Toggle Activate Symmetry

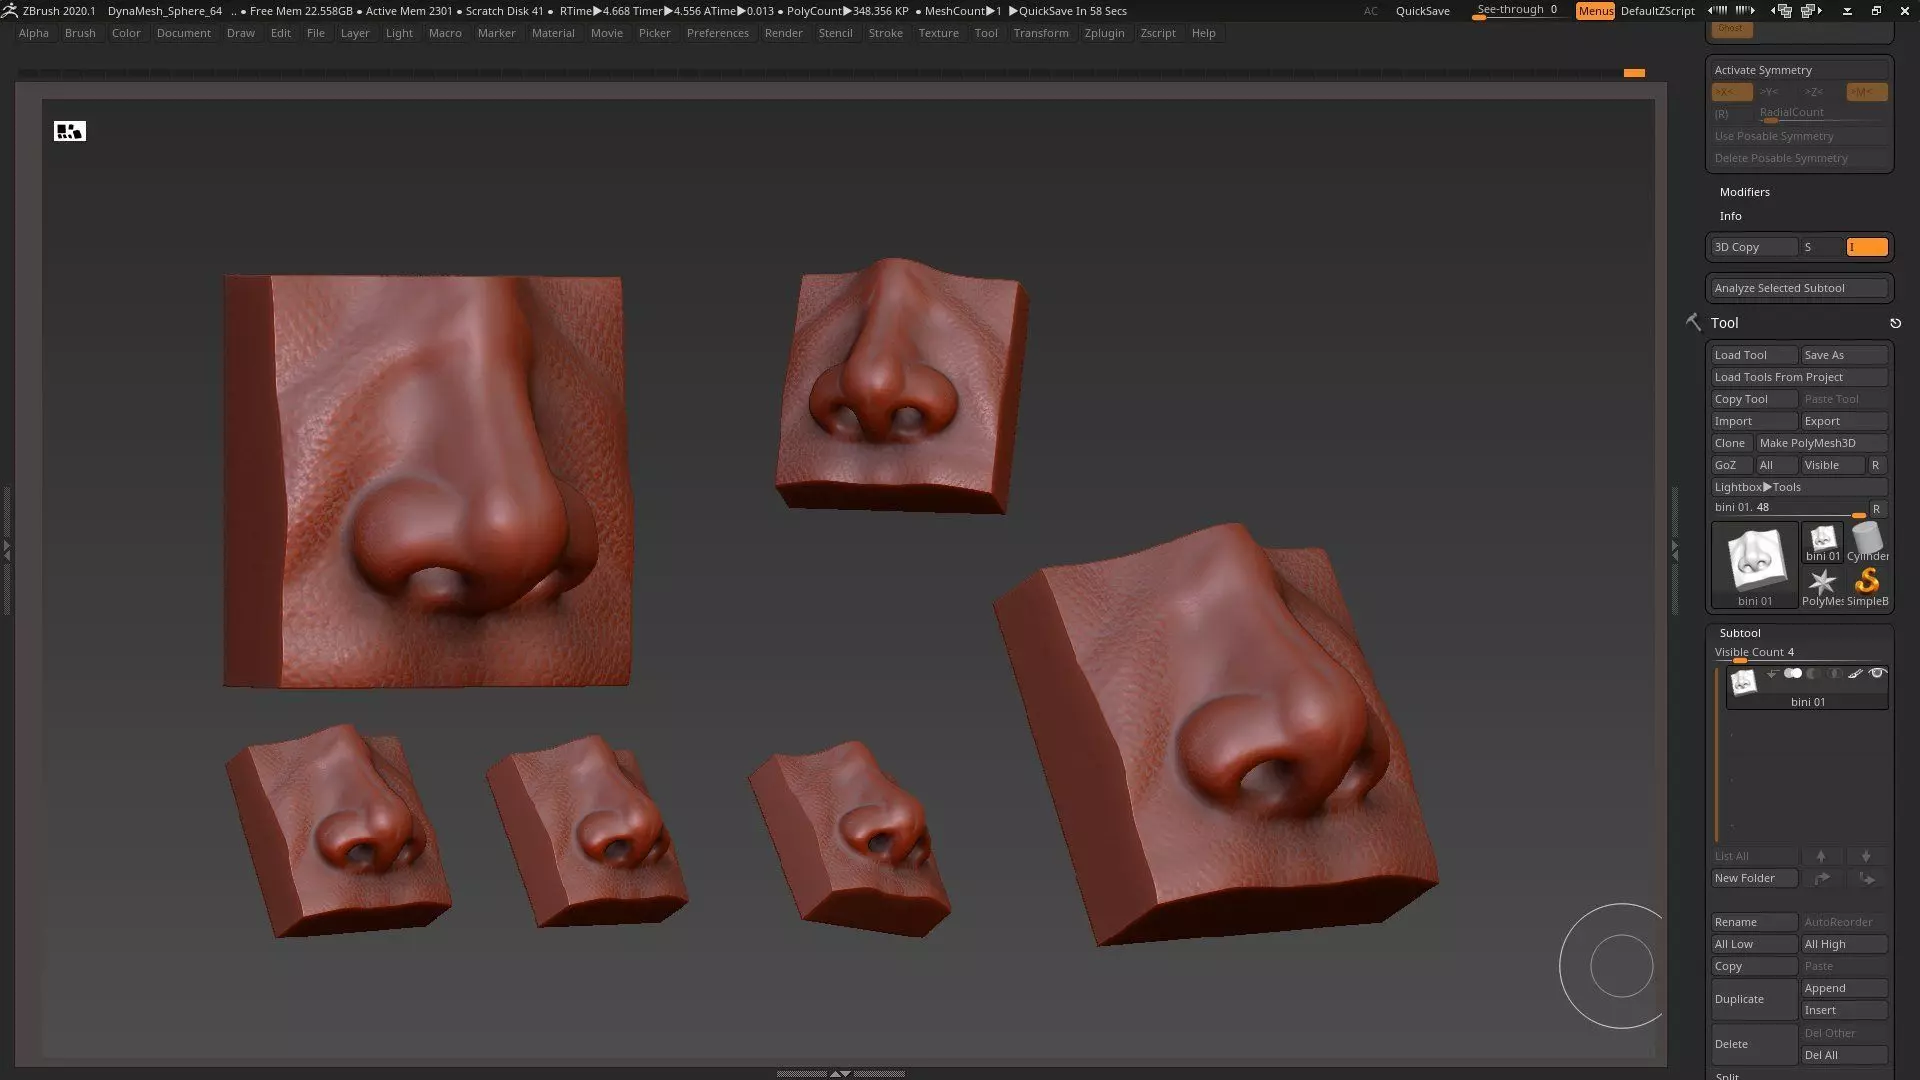click(x=1799, y=70)
